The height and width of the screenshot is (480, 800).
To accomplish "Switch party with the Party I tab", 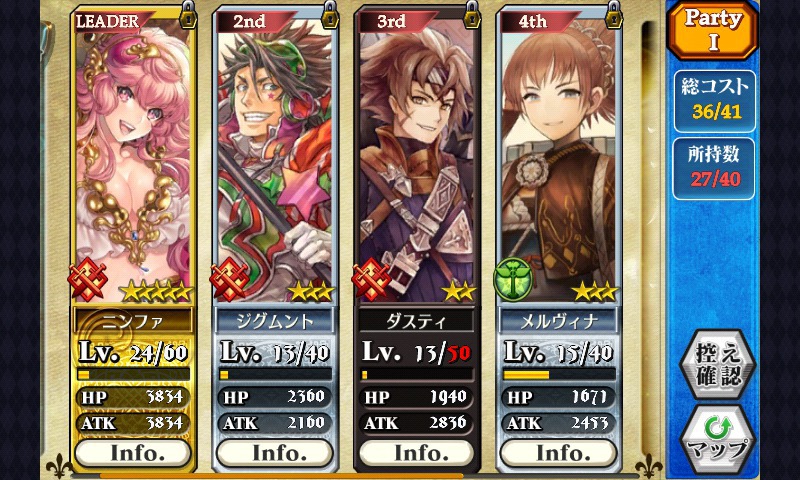I will 713,31.
